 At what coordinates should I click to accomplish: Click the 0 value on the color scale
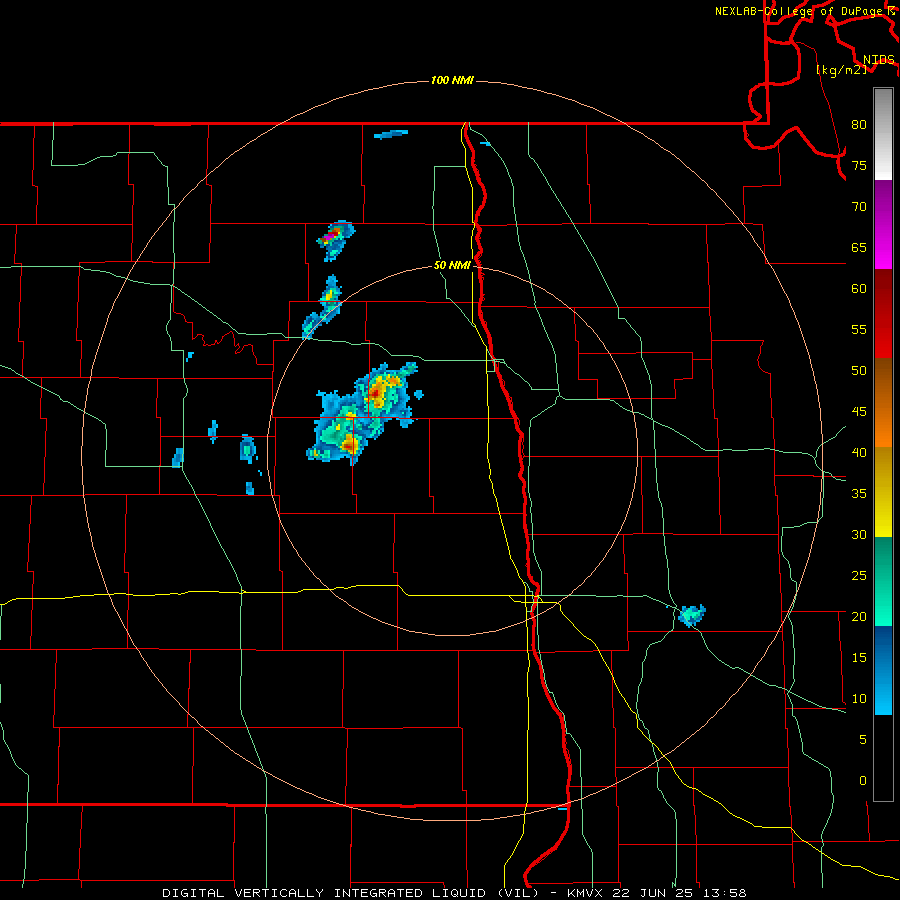pos(863,781)
